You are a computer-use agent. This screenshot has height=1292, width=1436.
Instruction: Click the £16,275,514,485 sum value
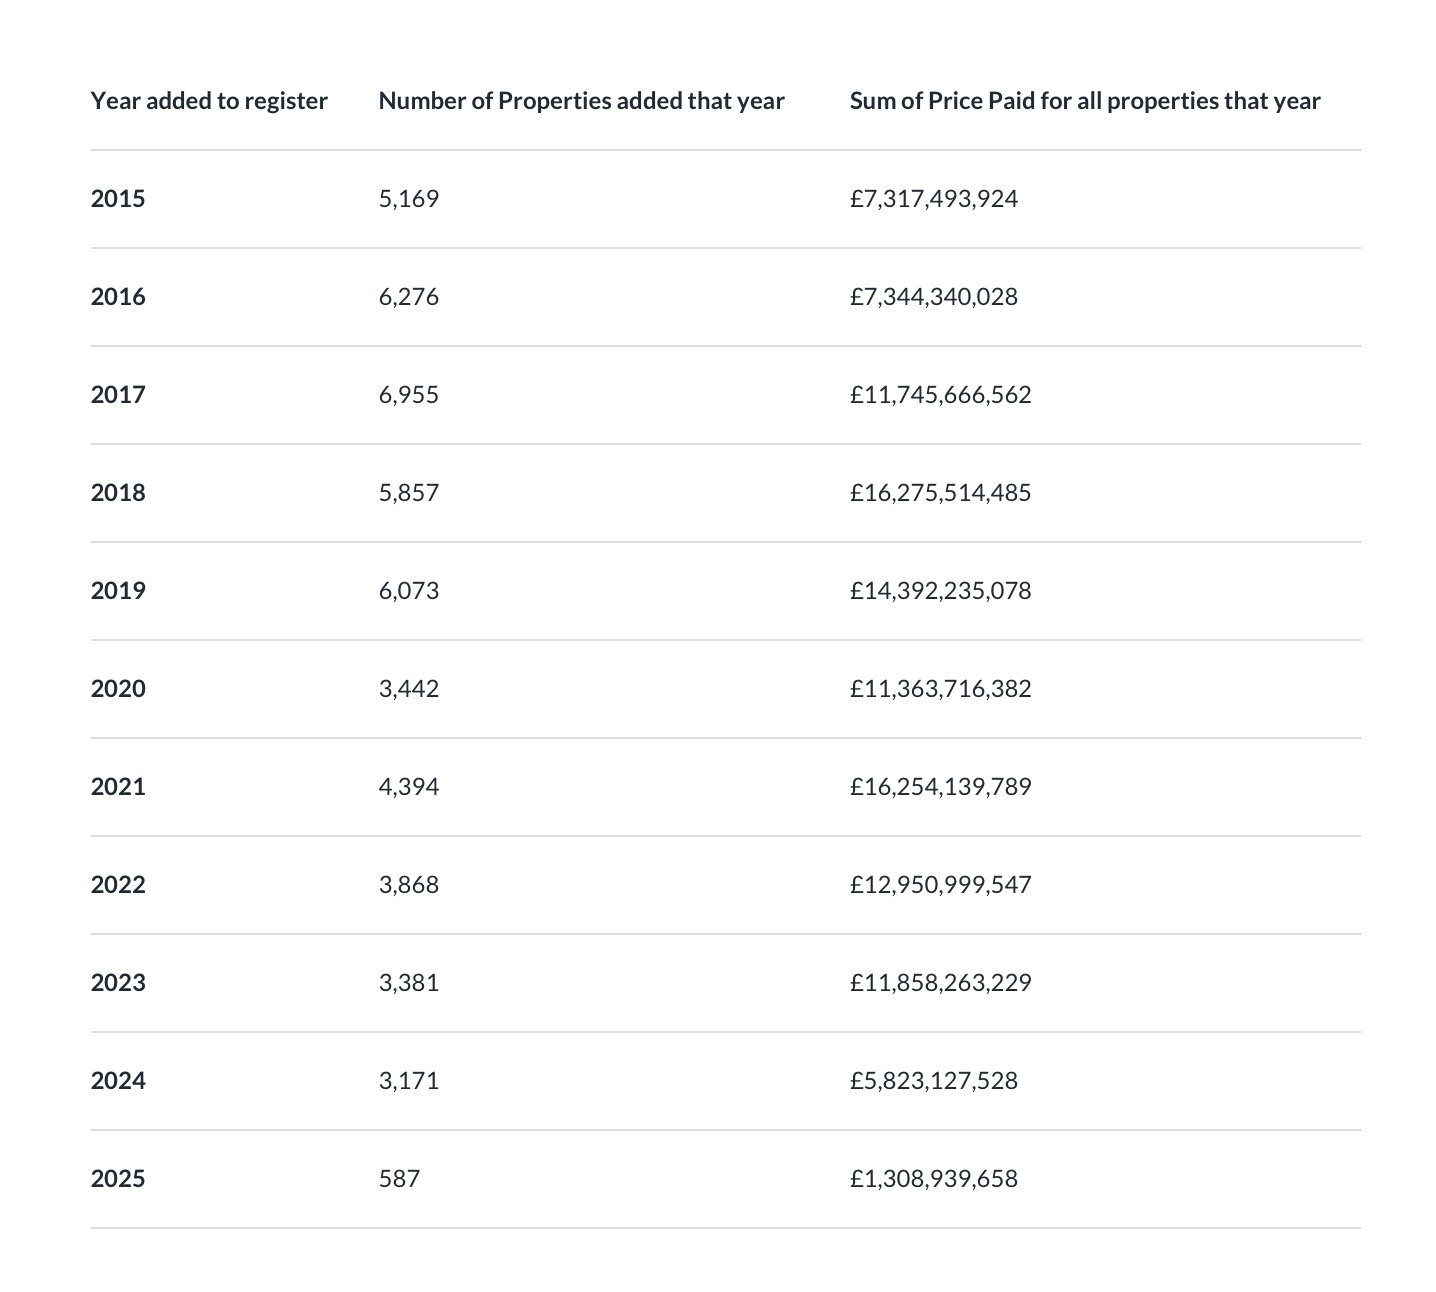(940, 493)
